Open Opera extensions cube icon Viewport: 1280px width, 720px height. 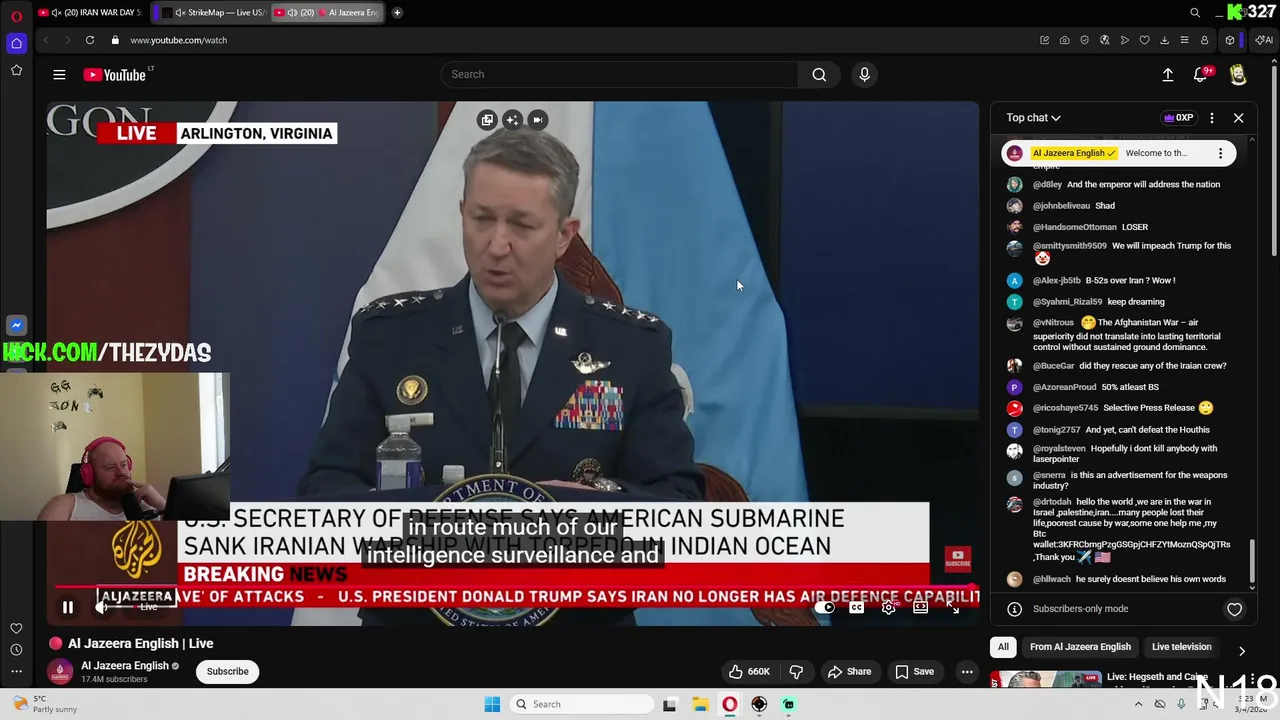1230,40
